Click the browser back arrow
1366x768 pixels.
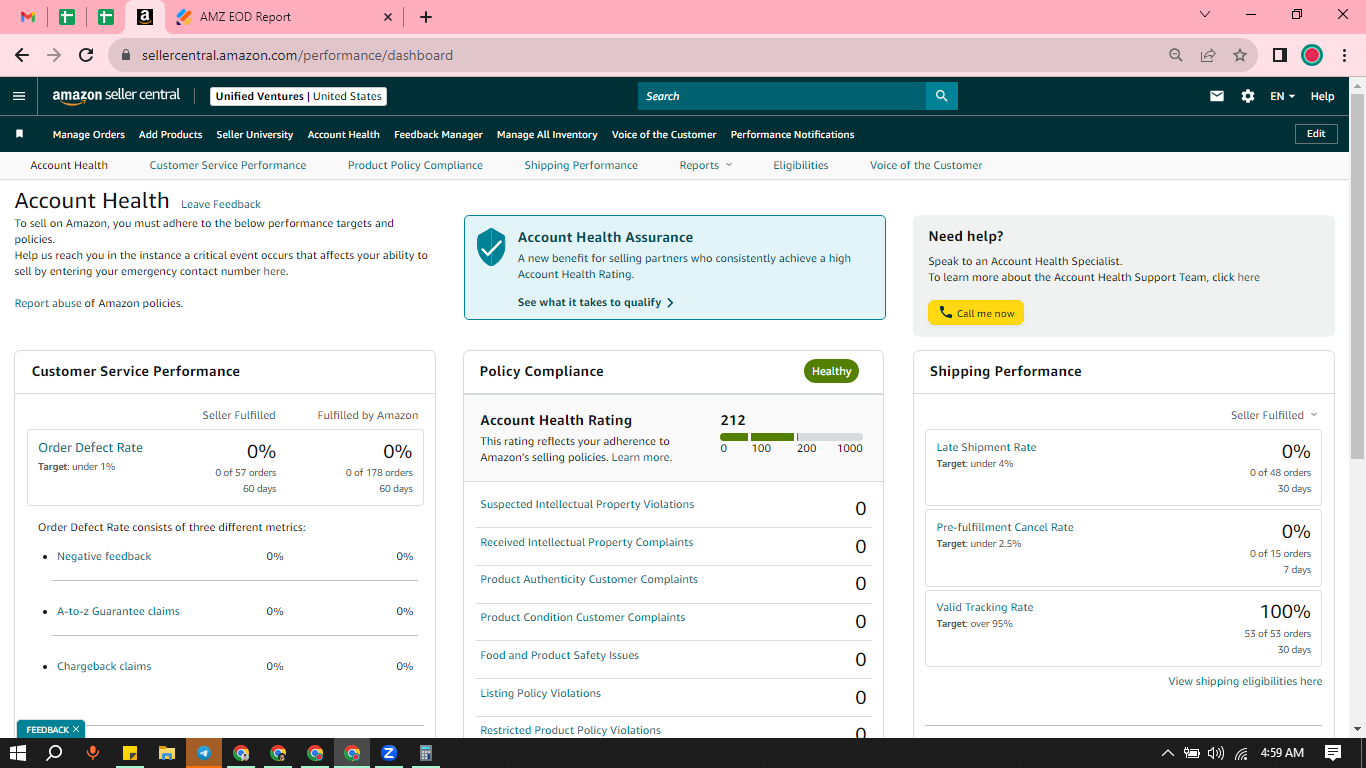tap(22, 55)
